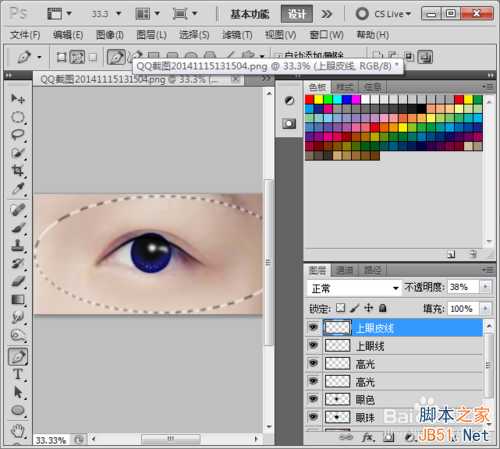The image size is (500, 449).
Task: Expand more workspaces chevron
Action: (x=326, y=14)
